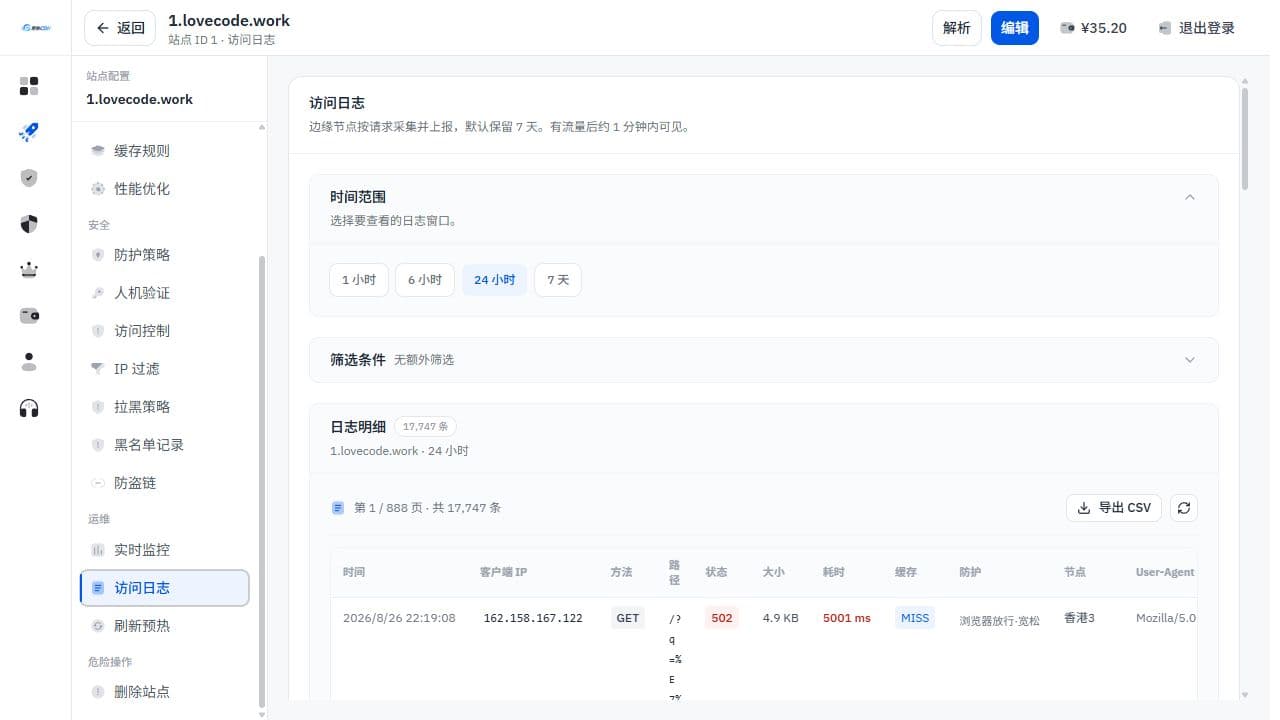Click the 5001 ms latency value
Viewport: 1280px width, 720px height.
point(847,618)
